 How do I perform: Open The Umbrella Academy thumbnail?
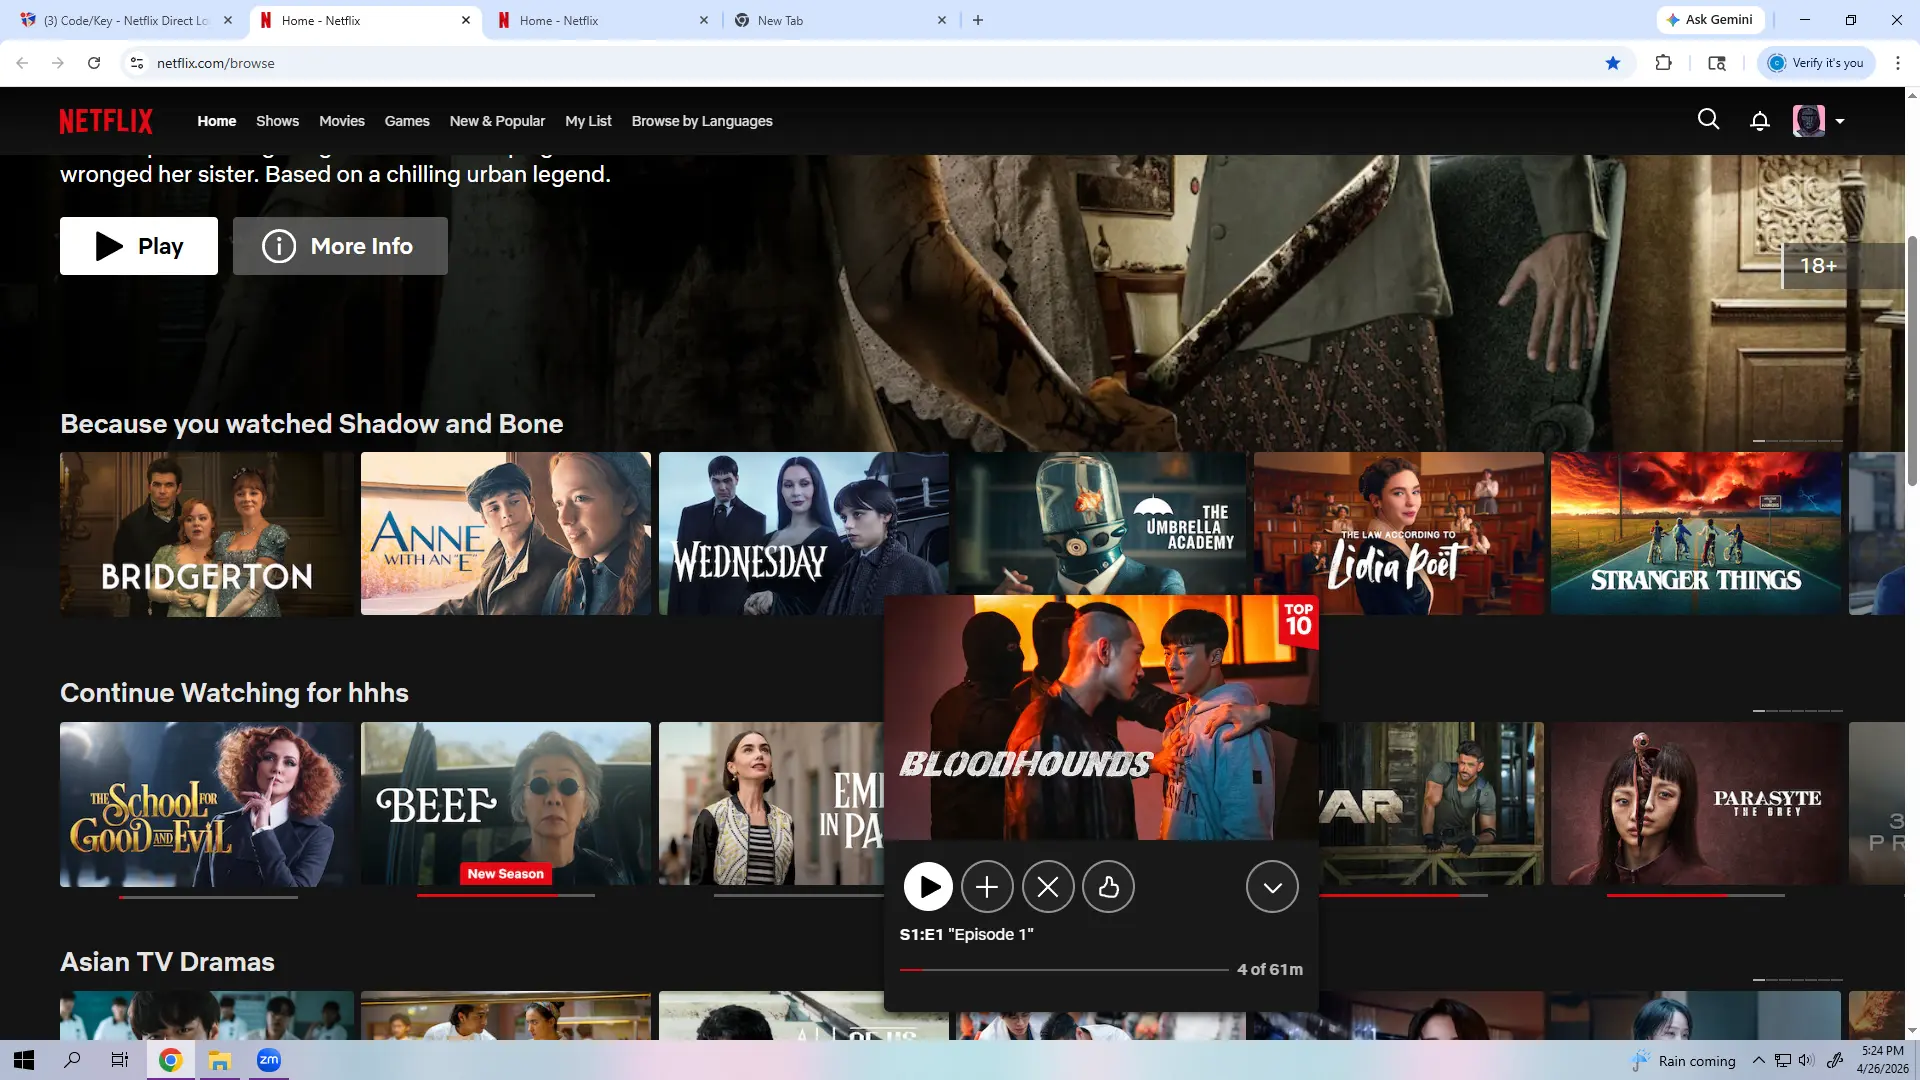tap(1101, 524)
